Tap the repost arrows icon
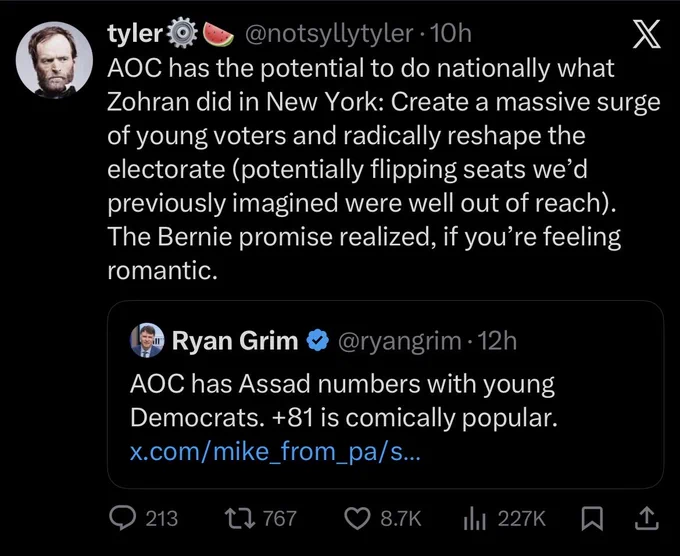This screenshot has width=680, height=556. click(x=240, y=519)
